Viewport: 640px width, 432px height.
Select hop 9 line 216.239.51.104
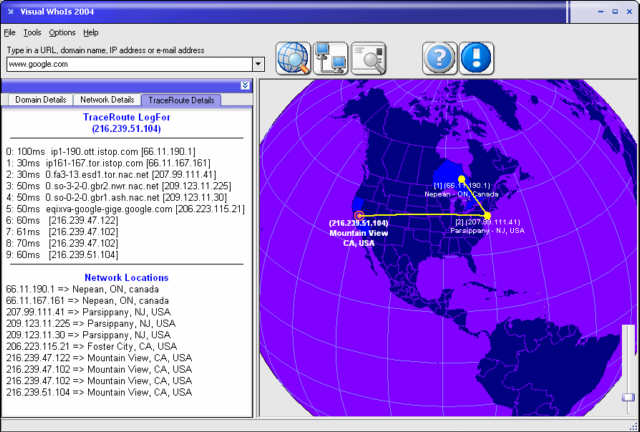62,254
